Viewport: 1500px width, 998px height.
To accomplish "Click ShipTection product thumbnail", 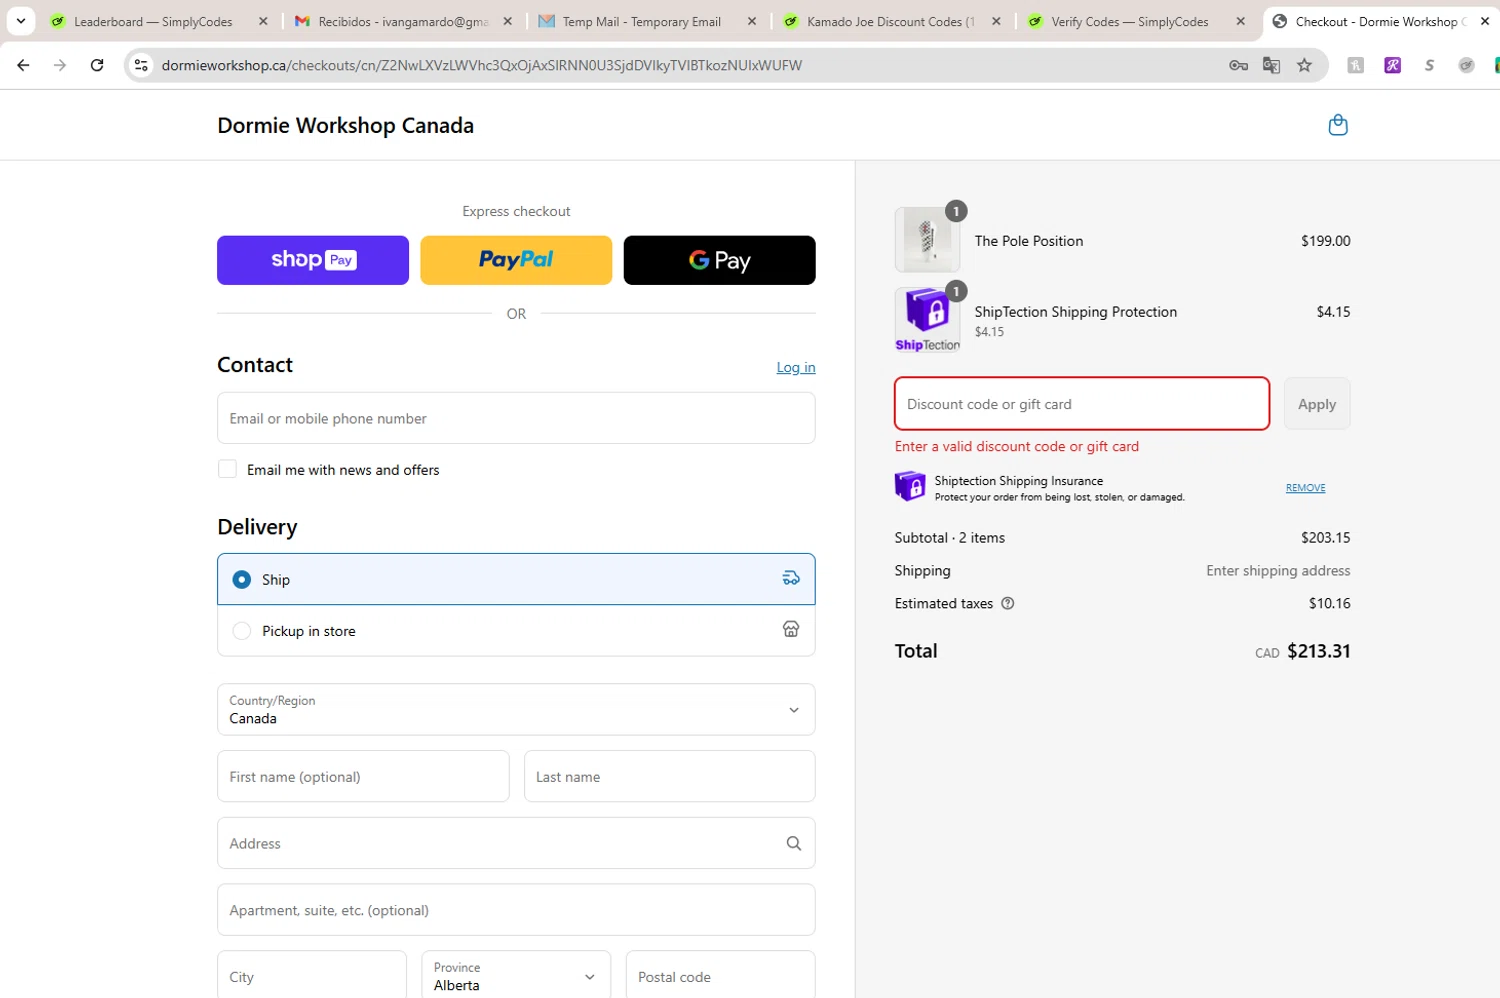I will coord(927,320).
